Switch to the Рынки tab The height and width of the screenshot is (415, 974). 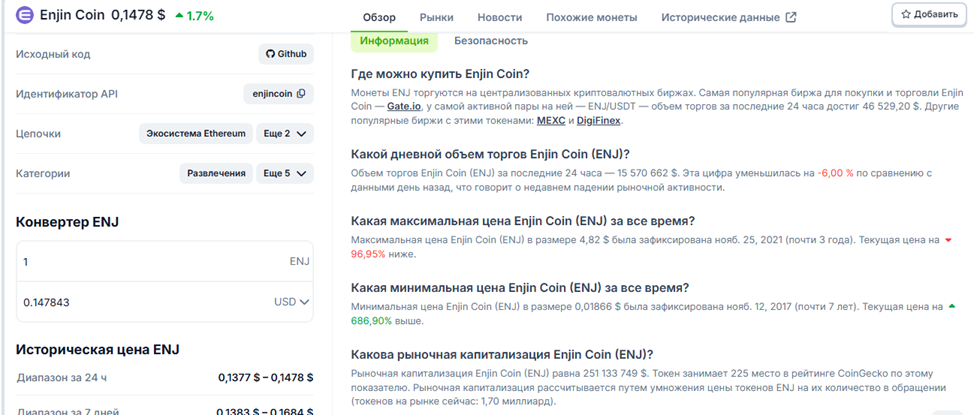[x=436, y=18]
